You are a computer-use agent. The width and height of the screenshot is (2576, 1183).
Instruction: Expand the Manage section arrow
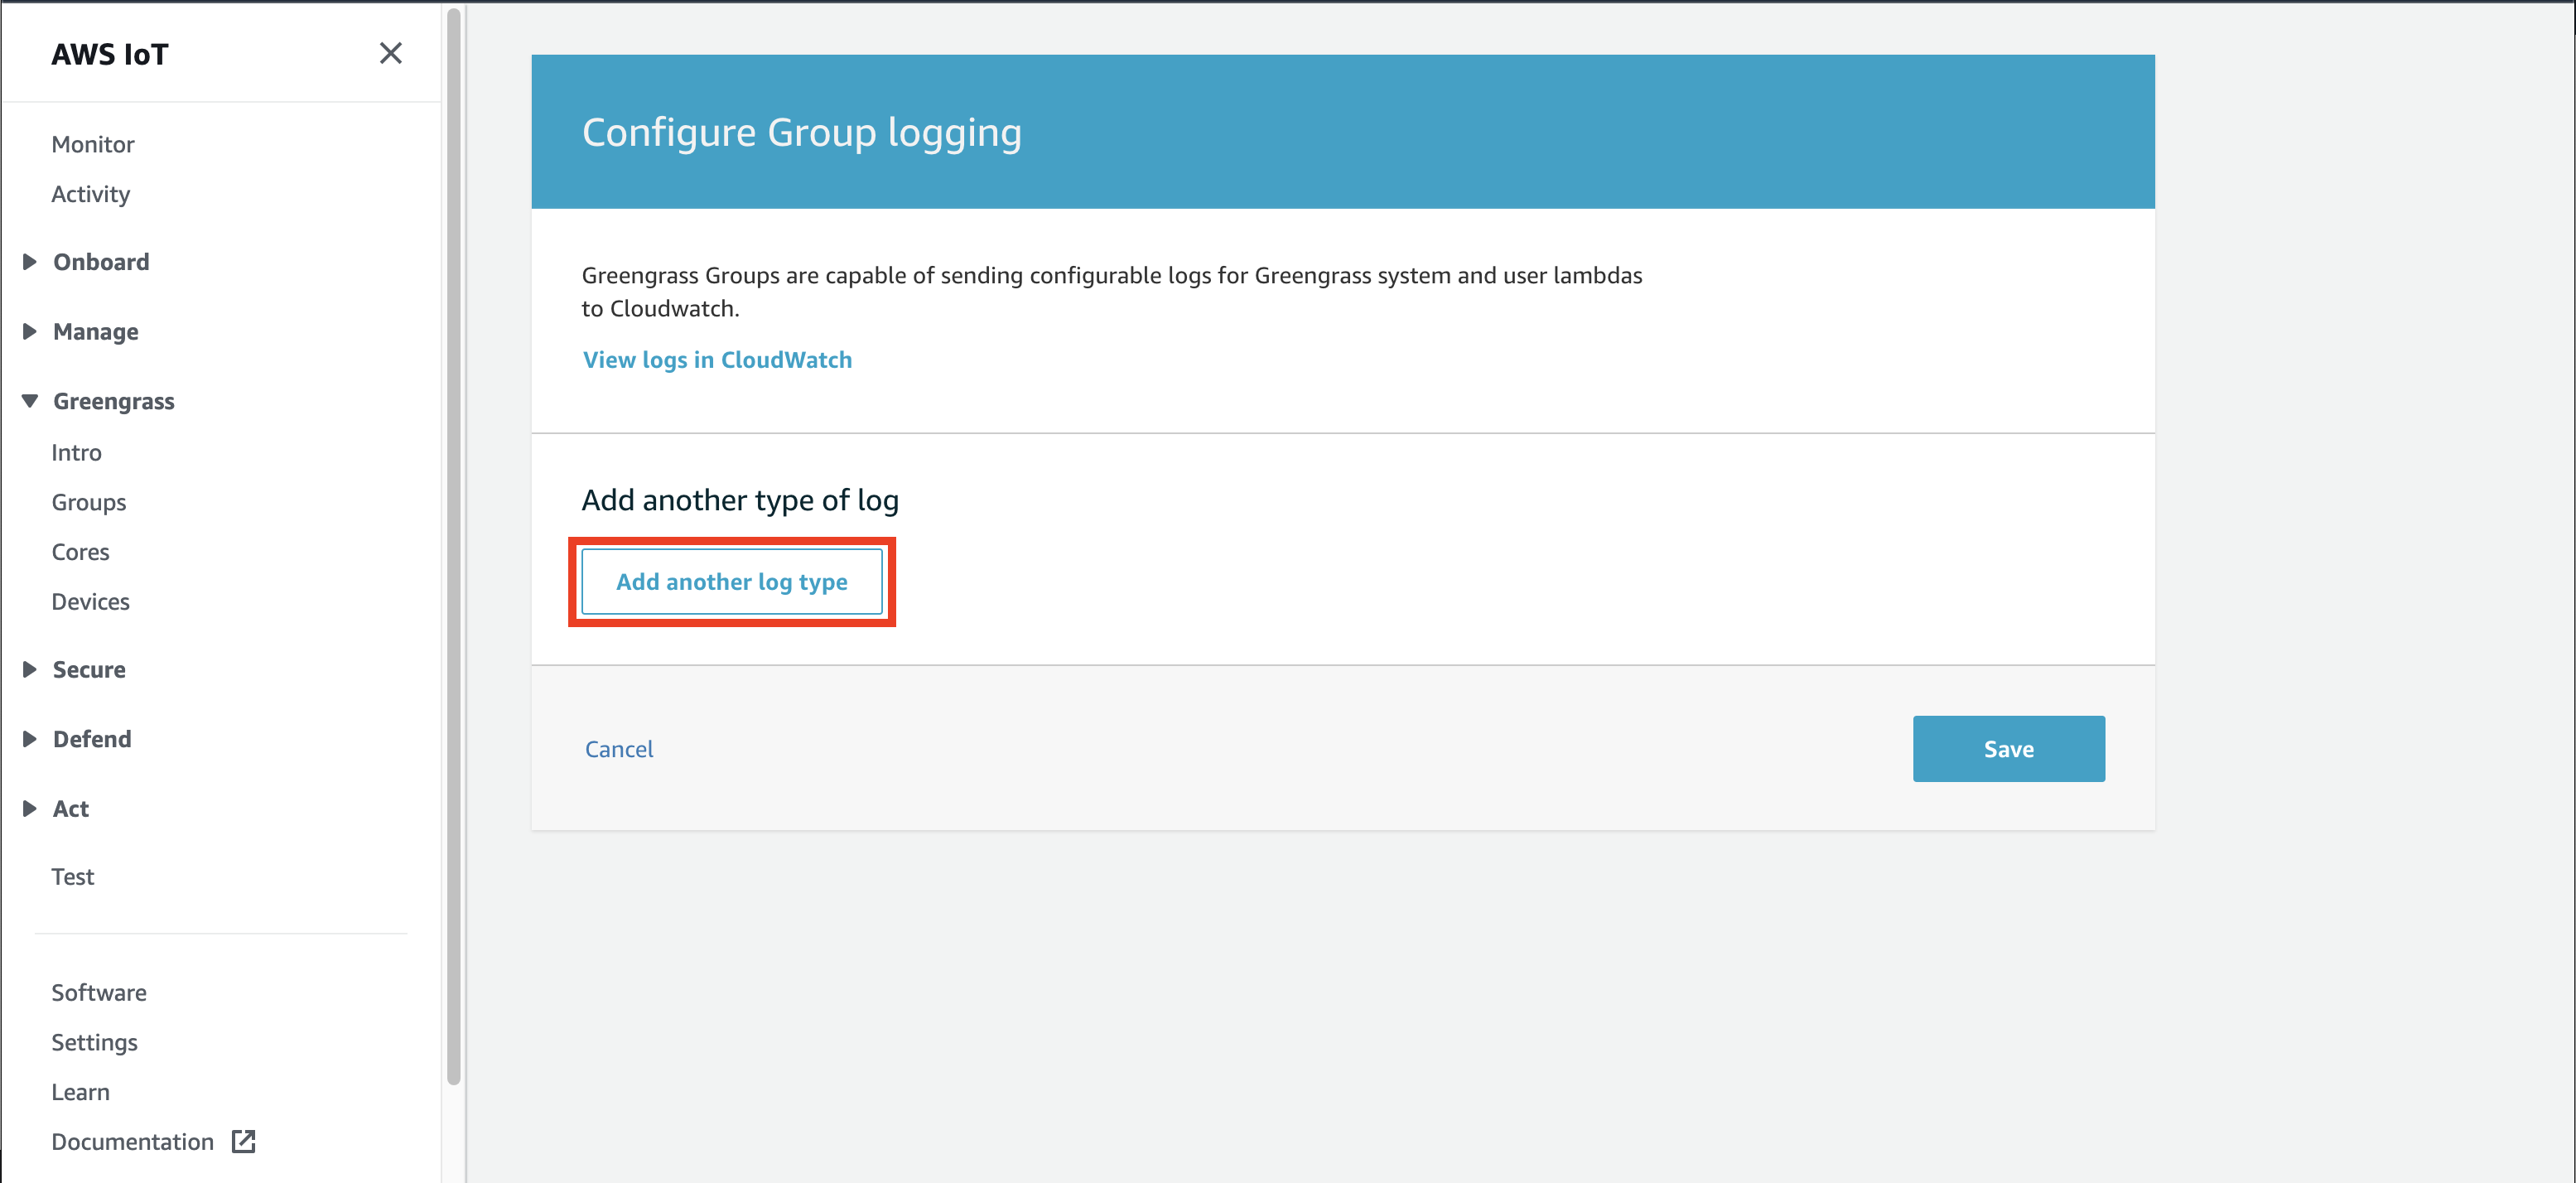point(29,331)
